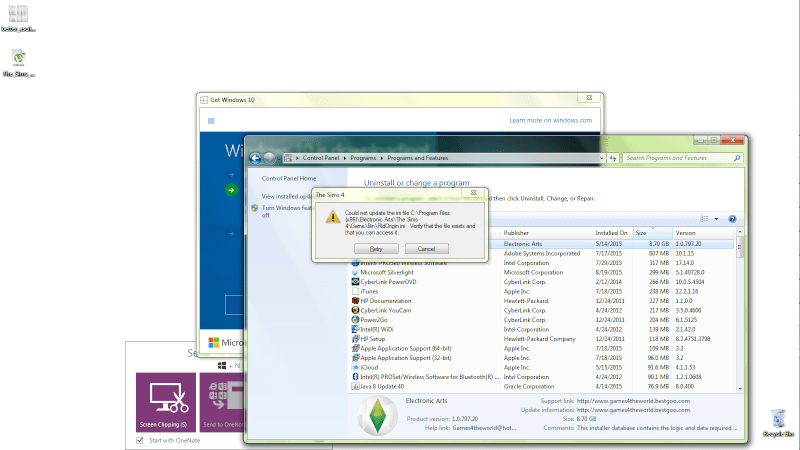Click Programs breadcrumb

363,158
